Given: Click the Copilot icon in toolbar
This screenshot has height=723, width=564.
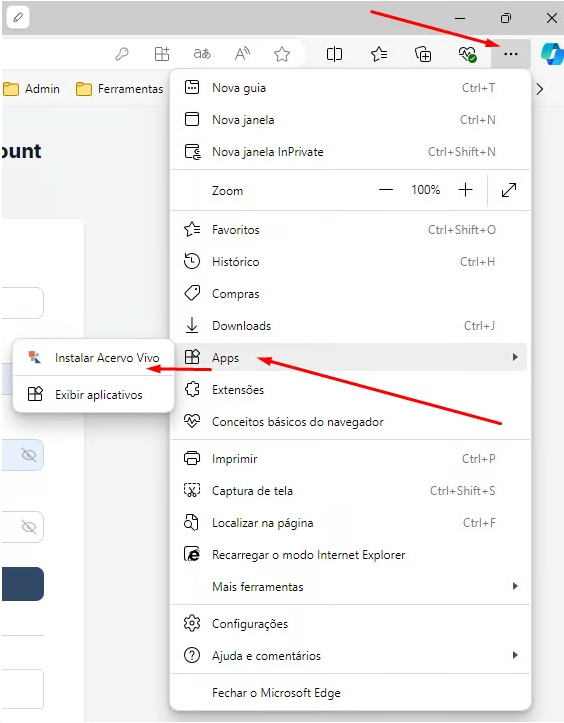Looking at the screenshot, I should click(x=552, y=54).
